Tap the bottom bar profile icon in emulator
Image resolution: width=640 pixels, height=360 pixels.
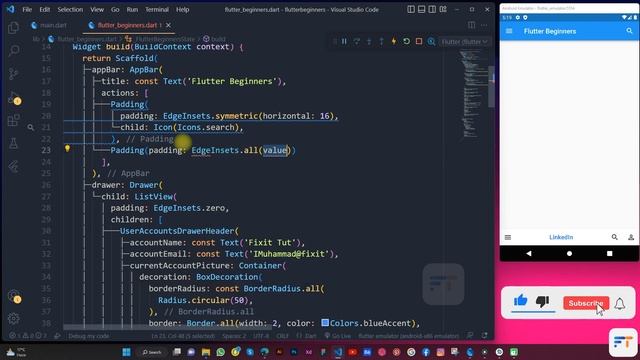tap(631, 237)
